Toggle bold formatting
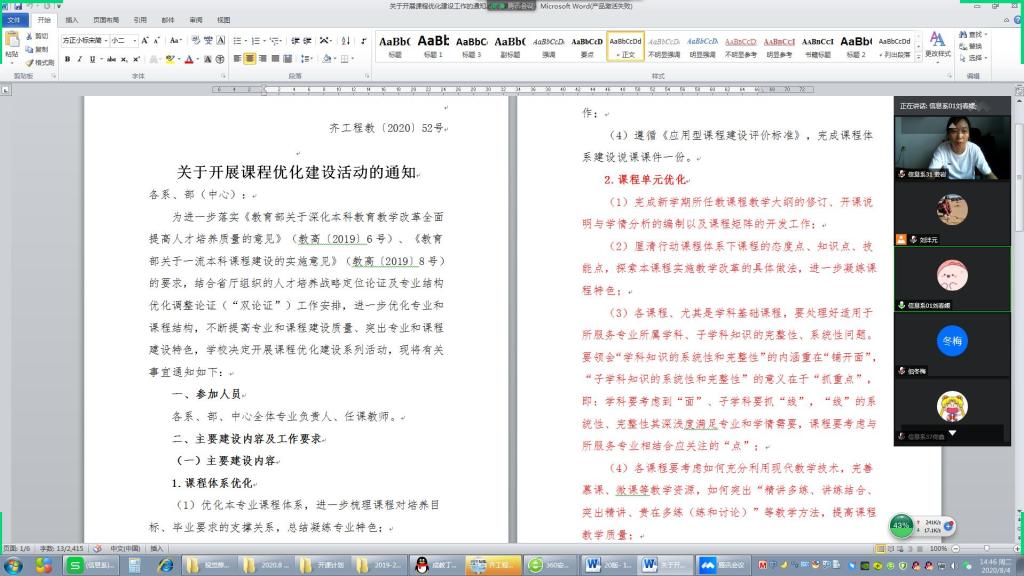This screenshot has height=576, width=1024. tap(67, 59)
